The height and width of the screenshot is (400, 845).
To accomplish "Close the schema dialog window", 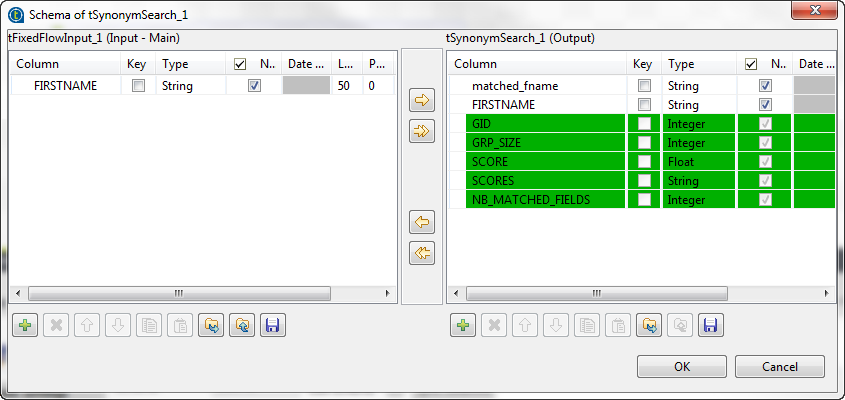I will pos(814,10).
